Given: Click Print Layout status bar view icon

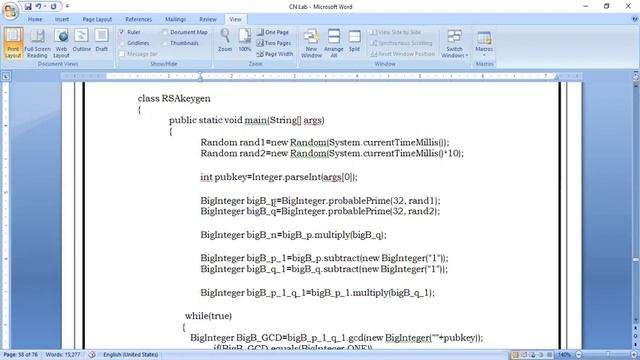Looking at the screenshot, I should pos(516,355).
